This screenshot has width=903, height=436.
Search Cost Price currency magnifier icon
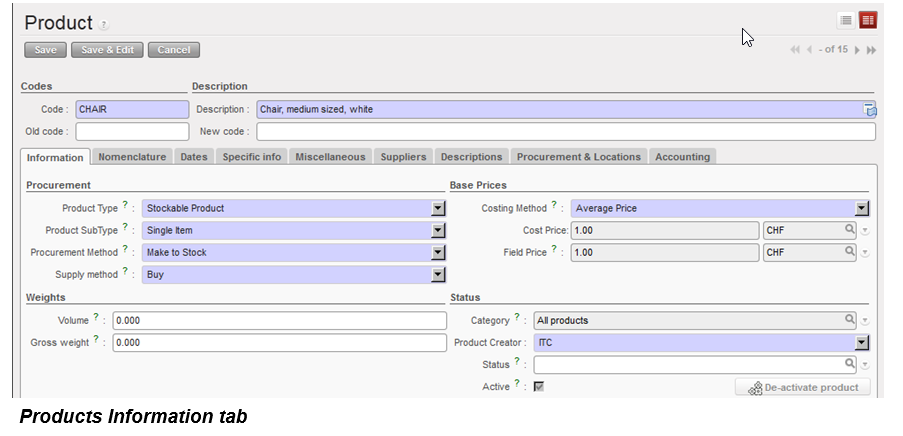pos(850,230)
